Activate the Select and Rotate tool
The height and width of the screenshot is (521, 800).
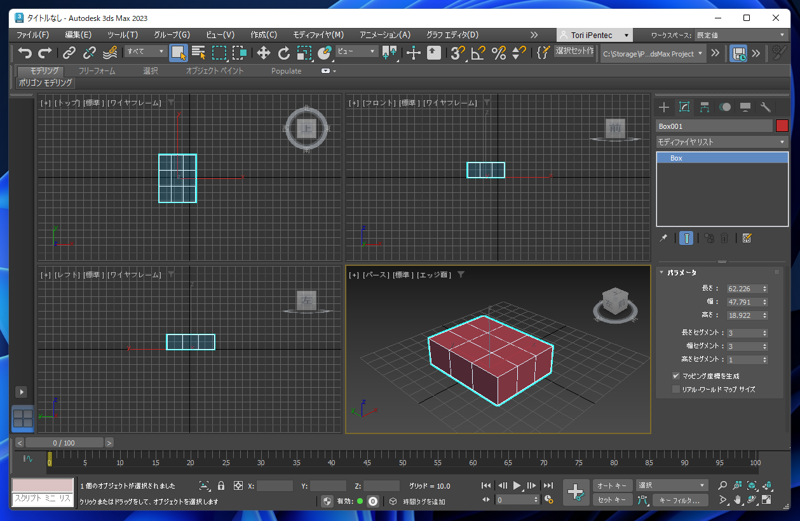[x=284, y=53]
